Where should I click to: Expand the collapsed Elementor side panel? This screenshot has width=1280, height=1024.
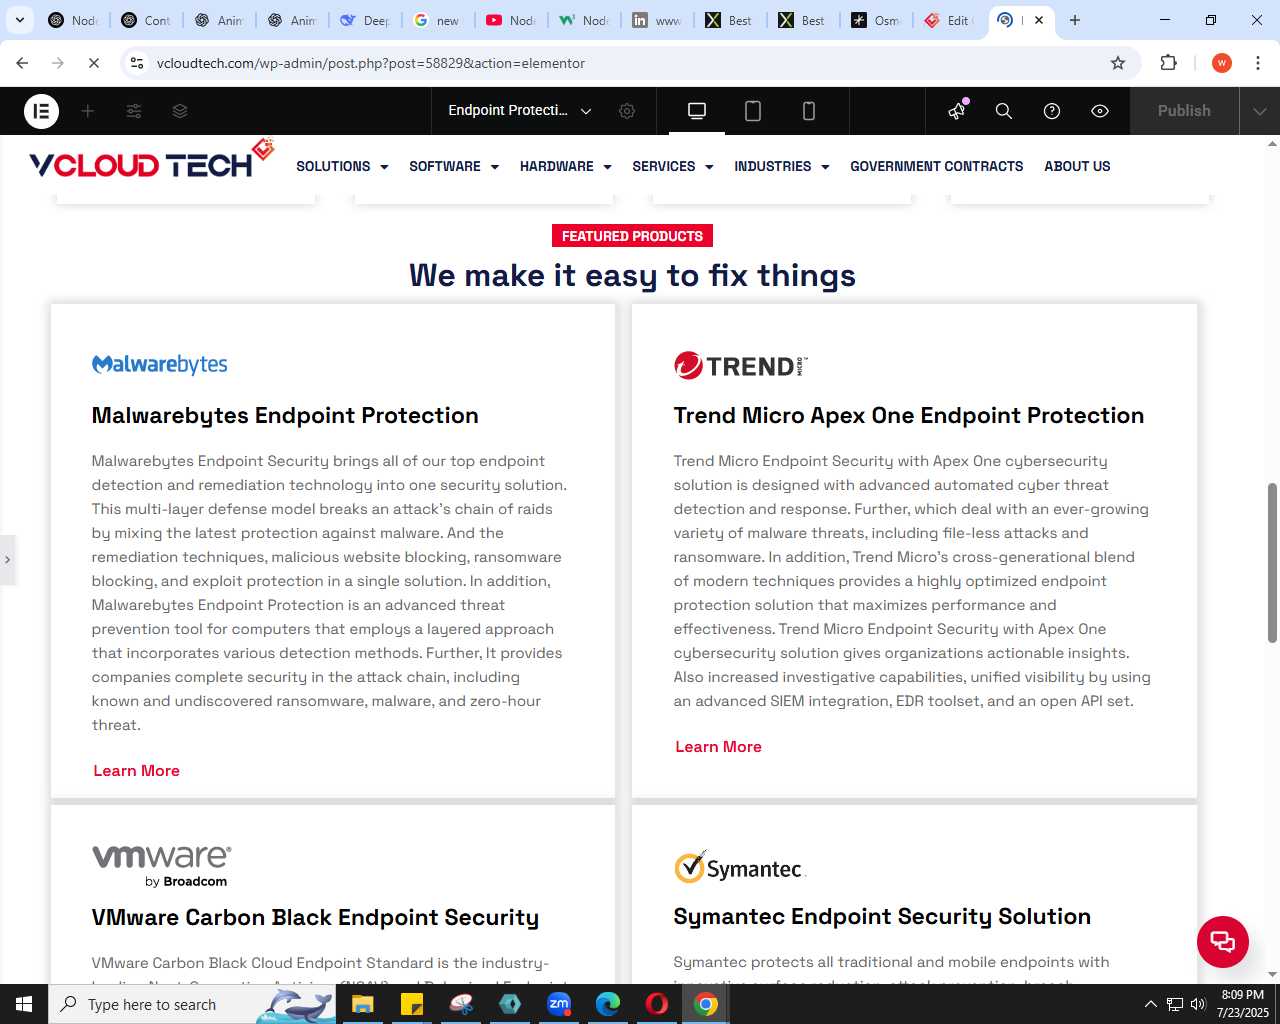[x=7, y=559]
